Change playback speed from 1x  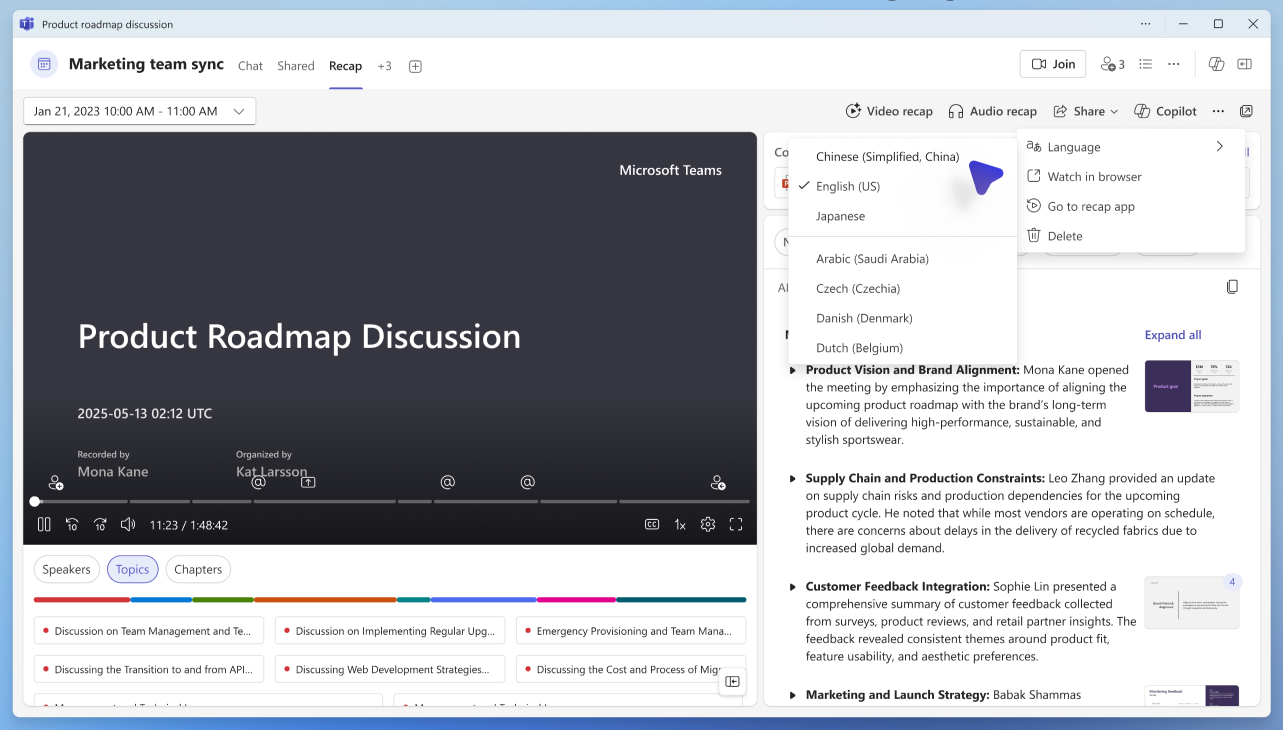[680, 524]
